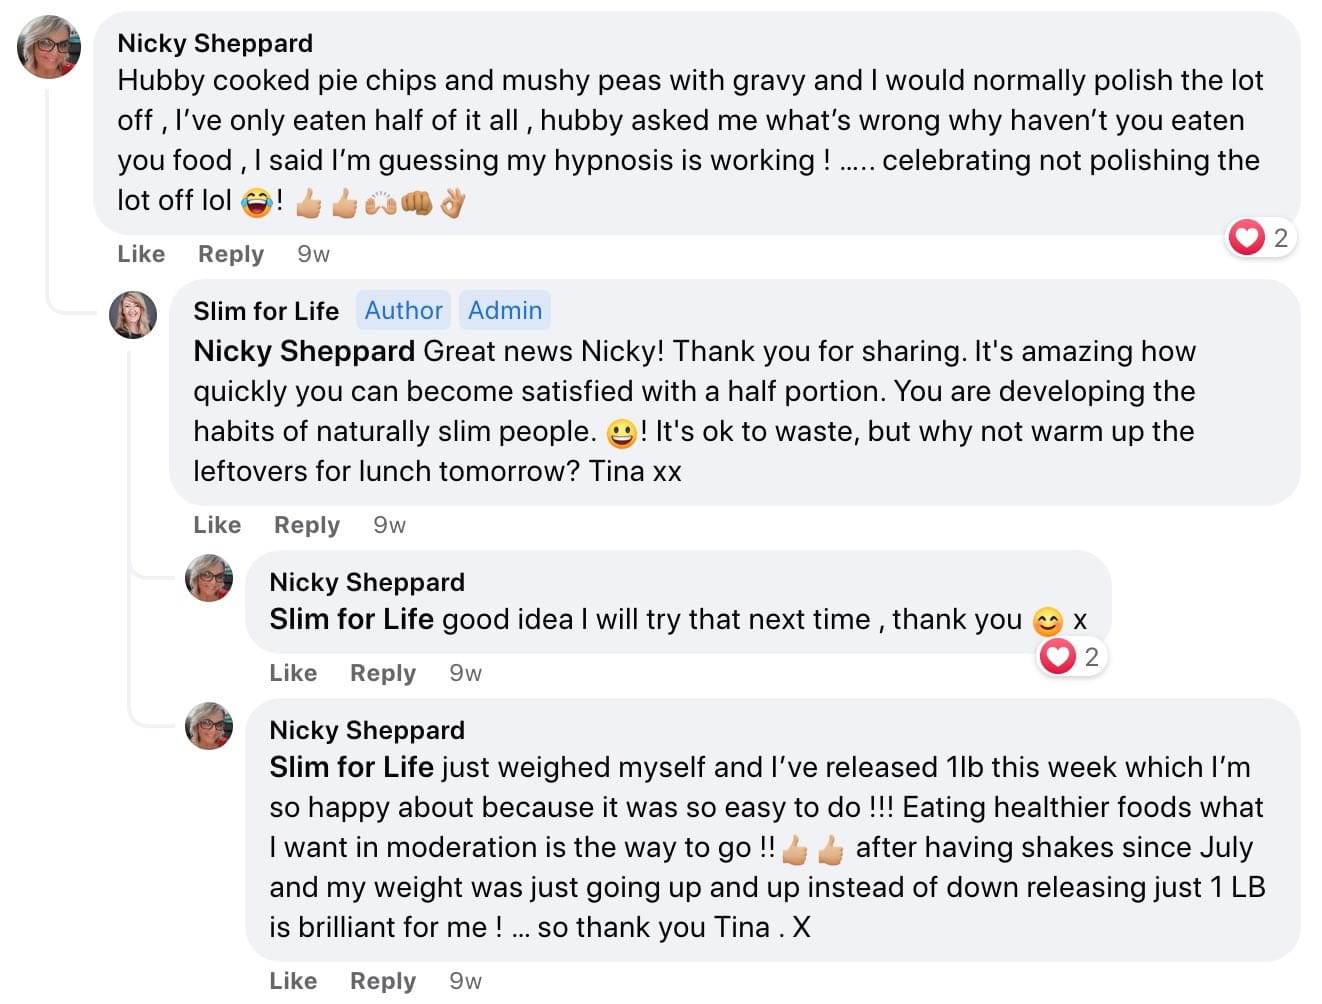Reply to the 'just weighed myself' comment
Image resolution: width=1322 pixels, height=1004 pixels.
(383, 981)
